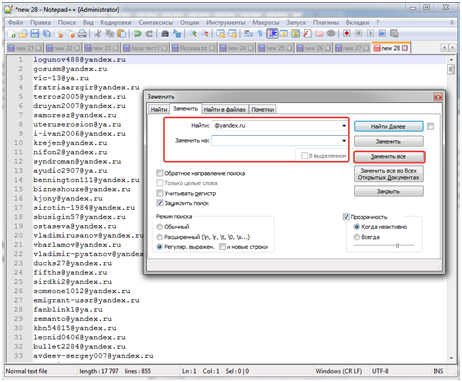Click the Найти Далее button
This screenshot has height=382, width=462.
(389, 126)
